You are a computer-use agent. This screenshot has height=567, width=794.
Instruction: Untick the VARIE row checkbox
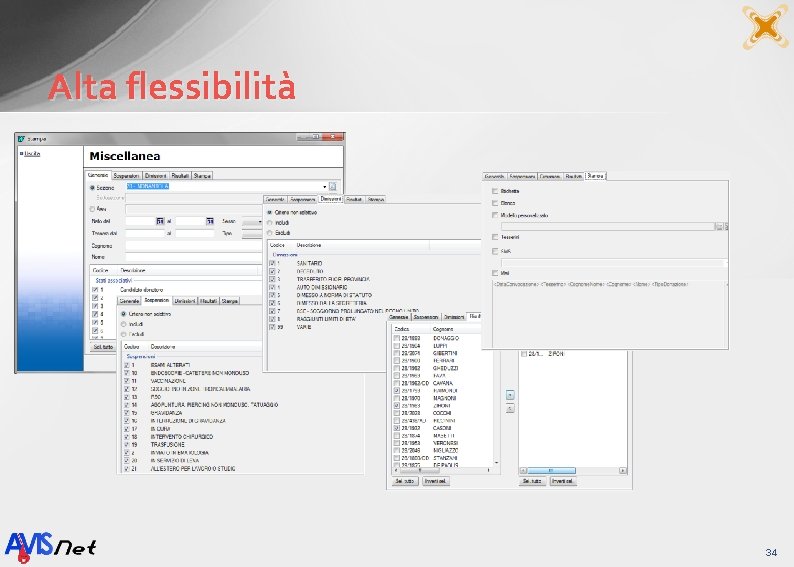[272, 327]
